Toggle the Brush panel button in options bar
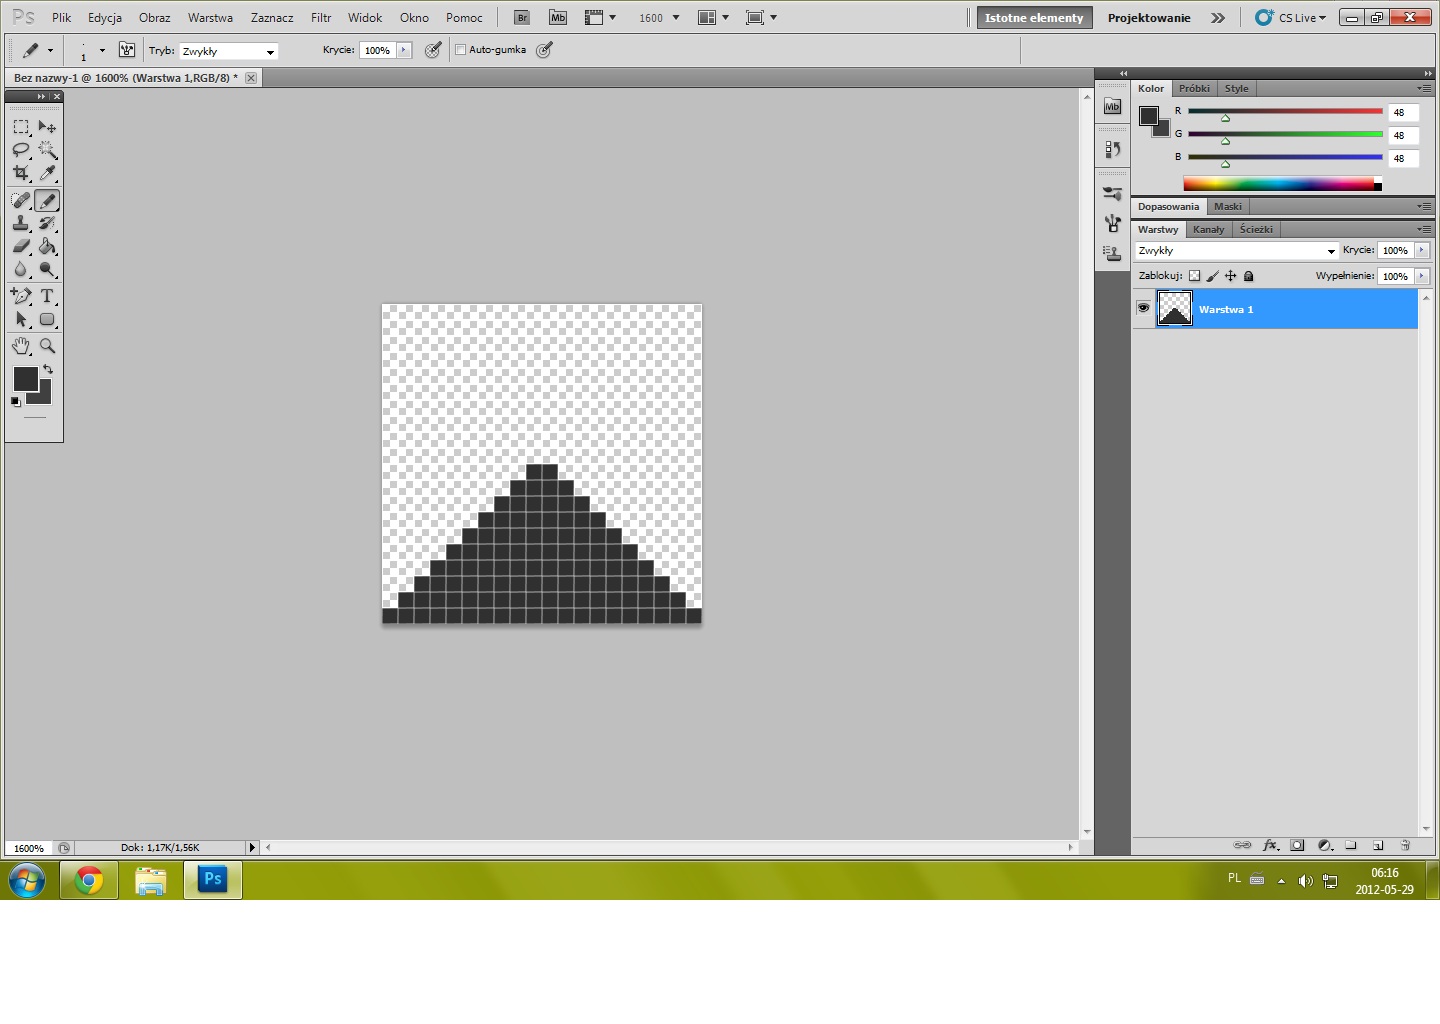Image resolution: width=1440 pixels, height=1024 pixels. click(x=127, y=50)
